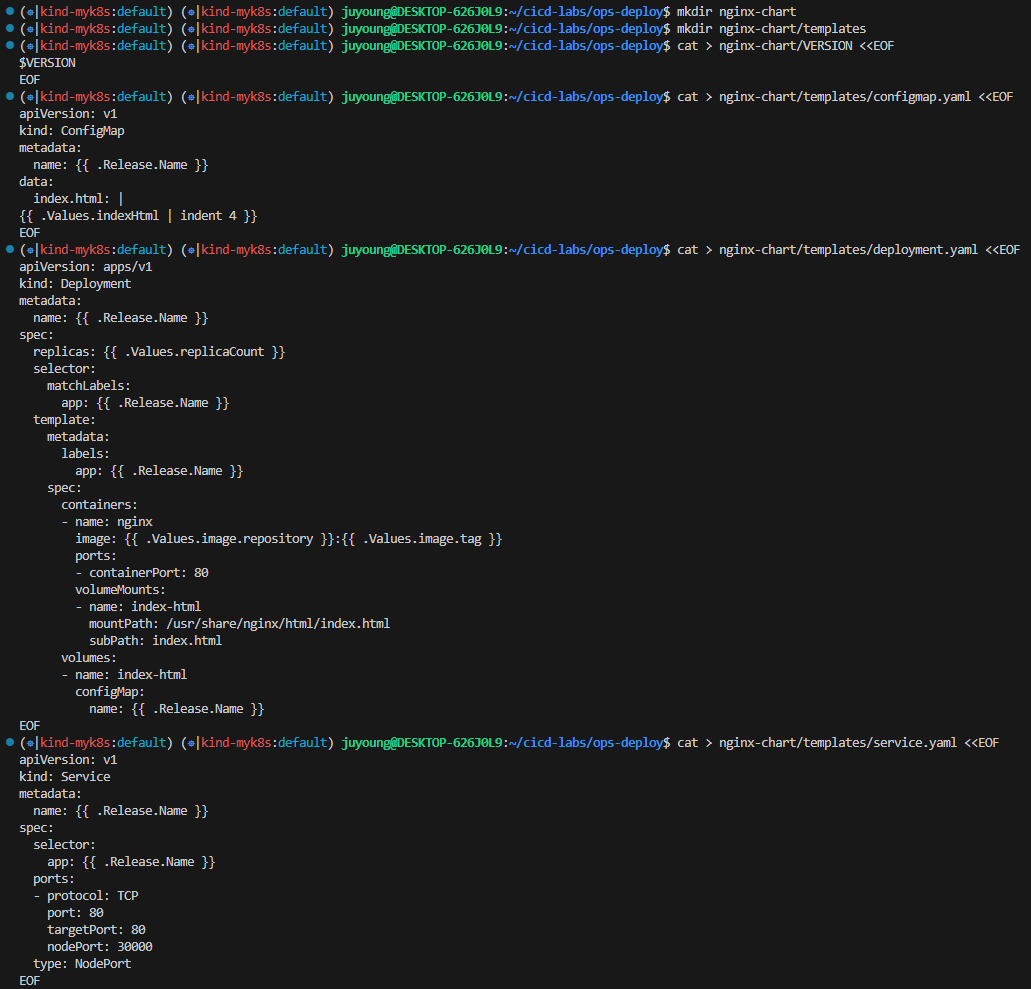This screenshot has width=1031, height=989.
Task: Click the 'volumeMounts:' line
Action: (x=120, y=590)
